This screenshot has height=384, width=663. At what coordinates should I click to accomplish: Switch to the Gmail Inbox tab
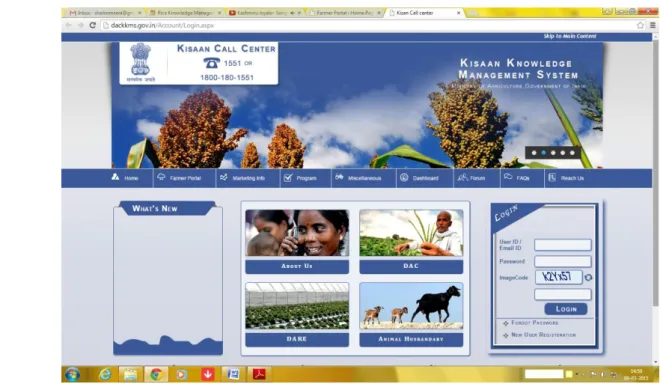104,13
